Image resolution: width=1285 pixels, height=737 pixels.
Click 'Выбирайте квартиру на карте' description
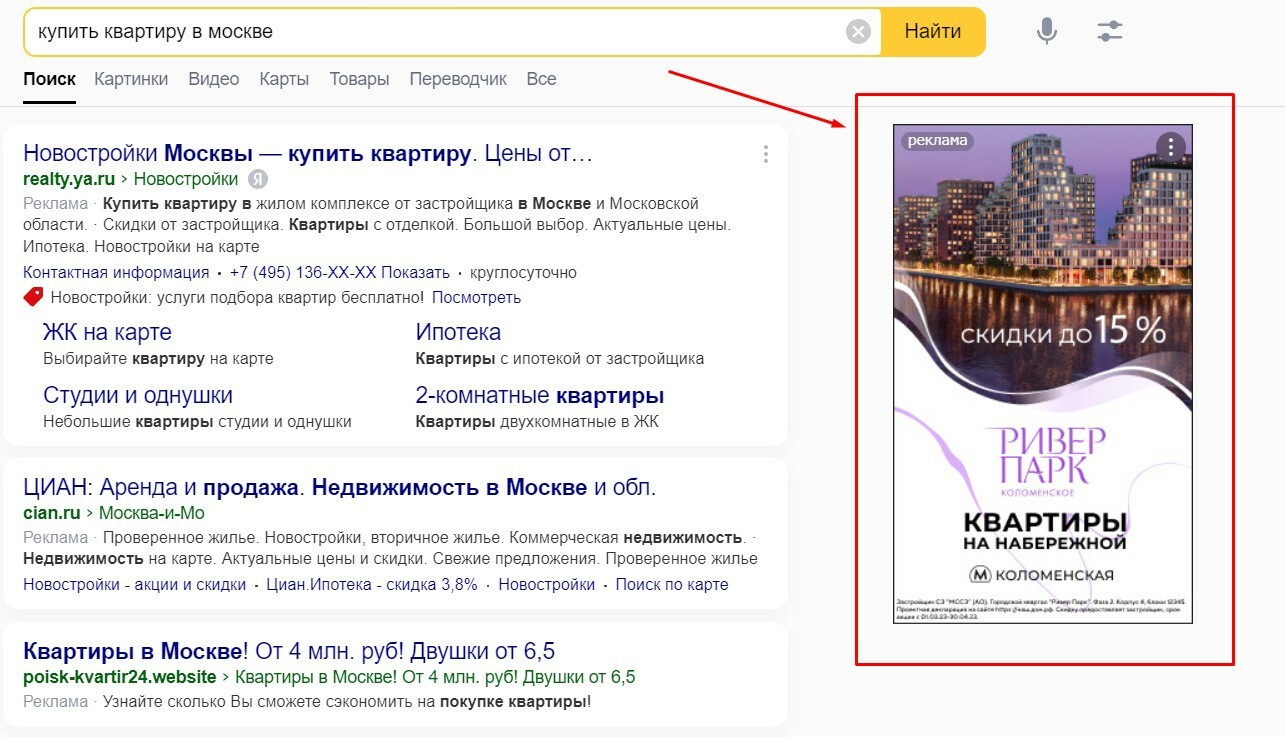point(158,358)
